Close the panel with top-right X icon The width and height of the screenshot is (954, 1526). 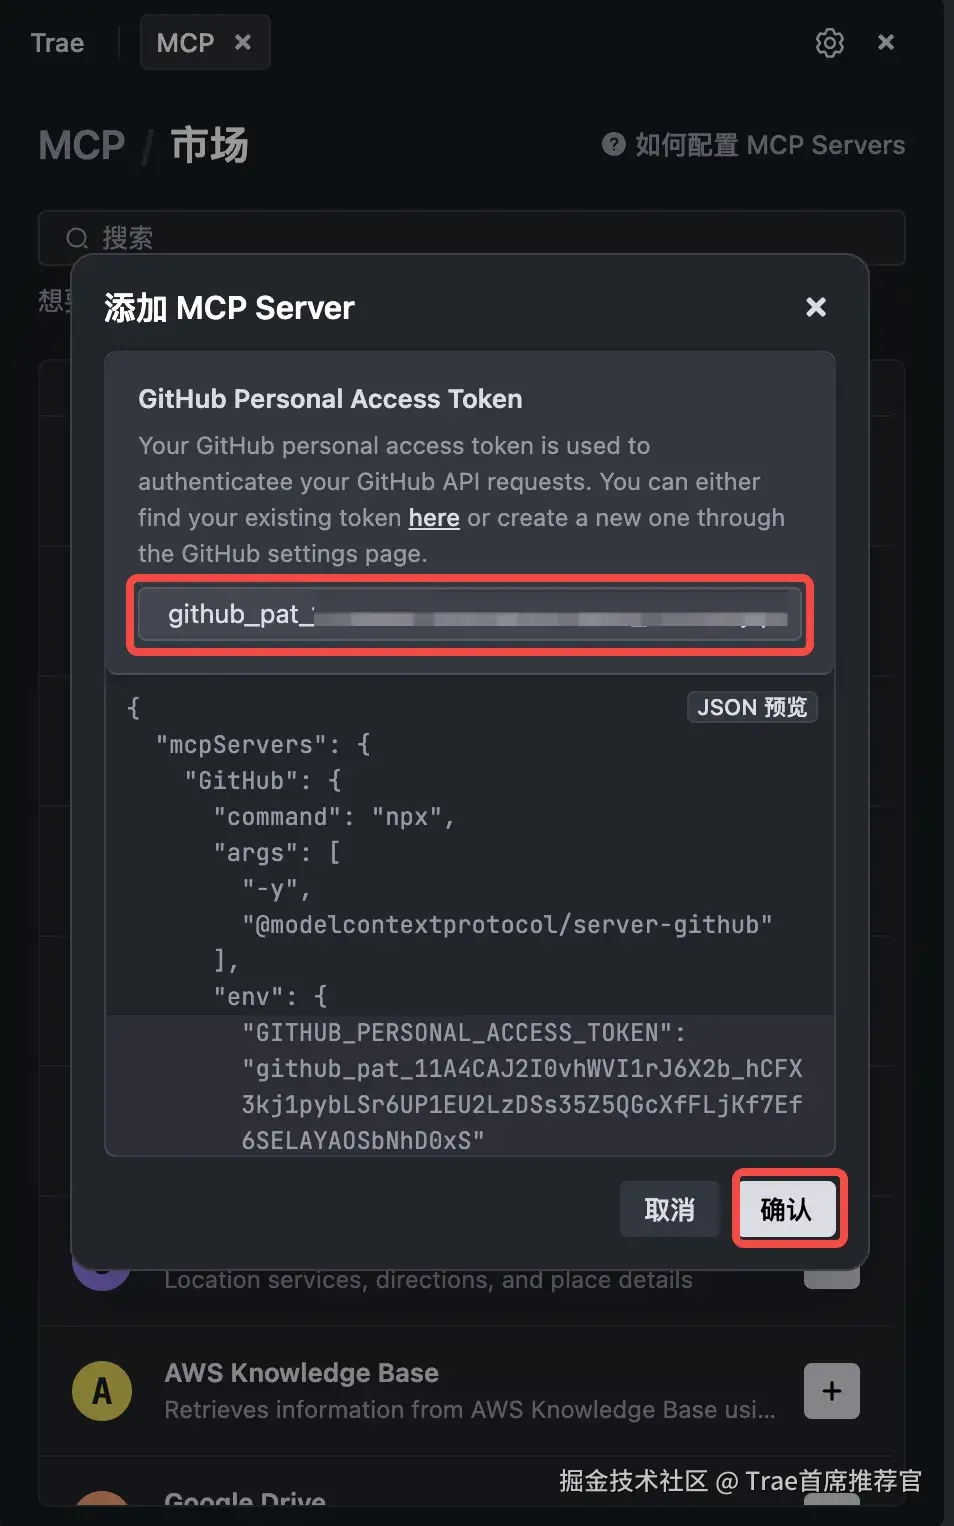pos(886,42)
